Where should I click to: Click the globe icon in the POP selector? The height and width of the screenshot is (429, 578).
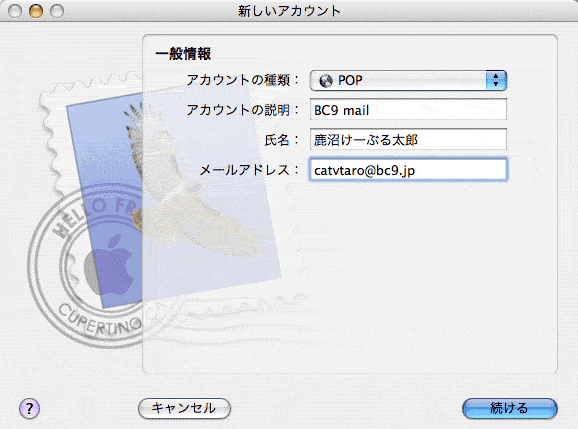click(325, 81)
